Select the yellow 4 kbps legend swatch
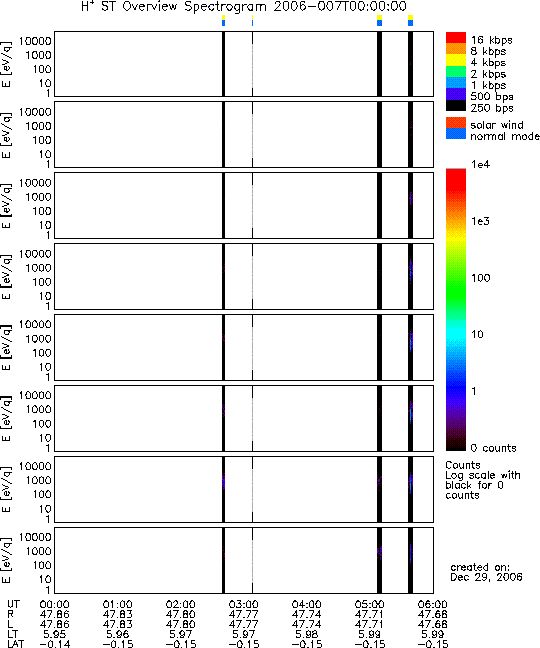This screenshot has width=540, height=648. pyautogui.click(x=456, y=60)
